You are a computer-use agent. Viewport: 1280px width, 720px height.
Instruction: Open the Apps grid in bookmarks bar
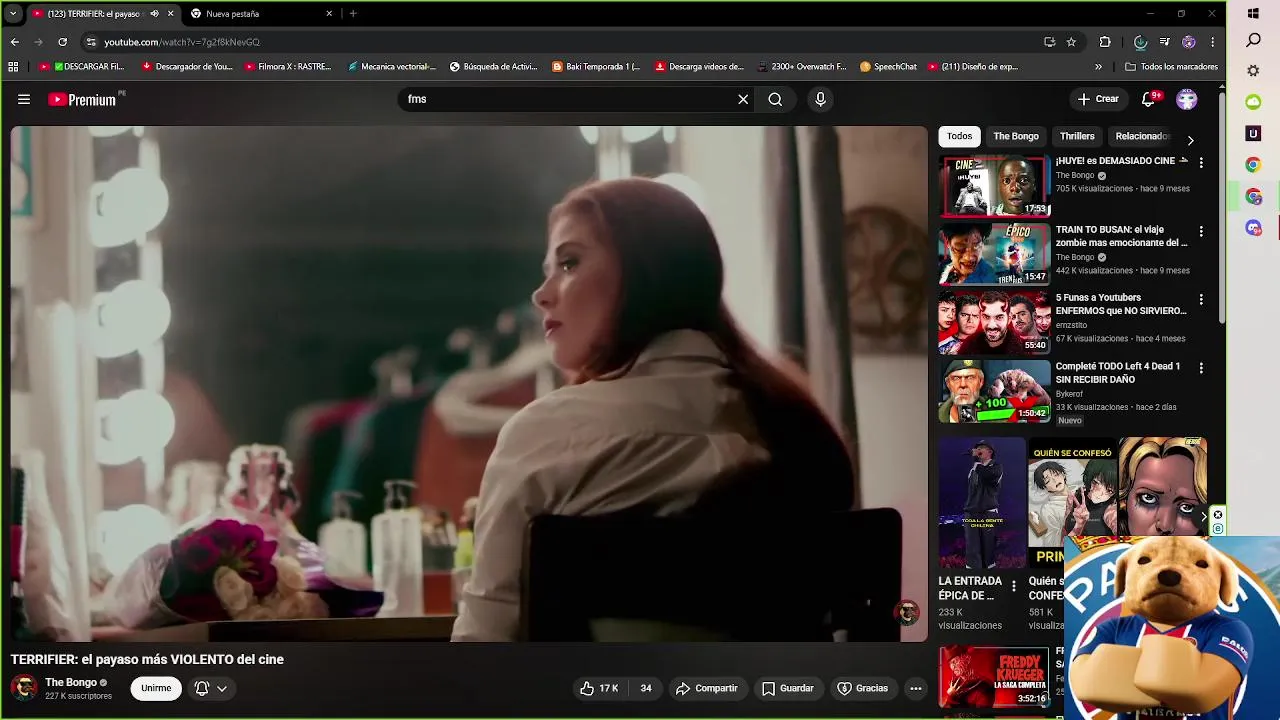coord(13,67)
